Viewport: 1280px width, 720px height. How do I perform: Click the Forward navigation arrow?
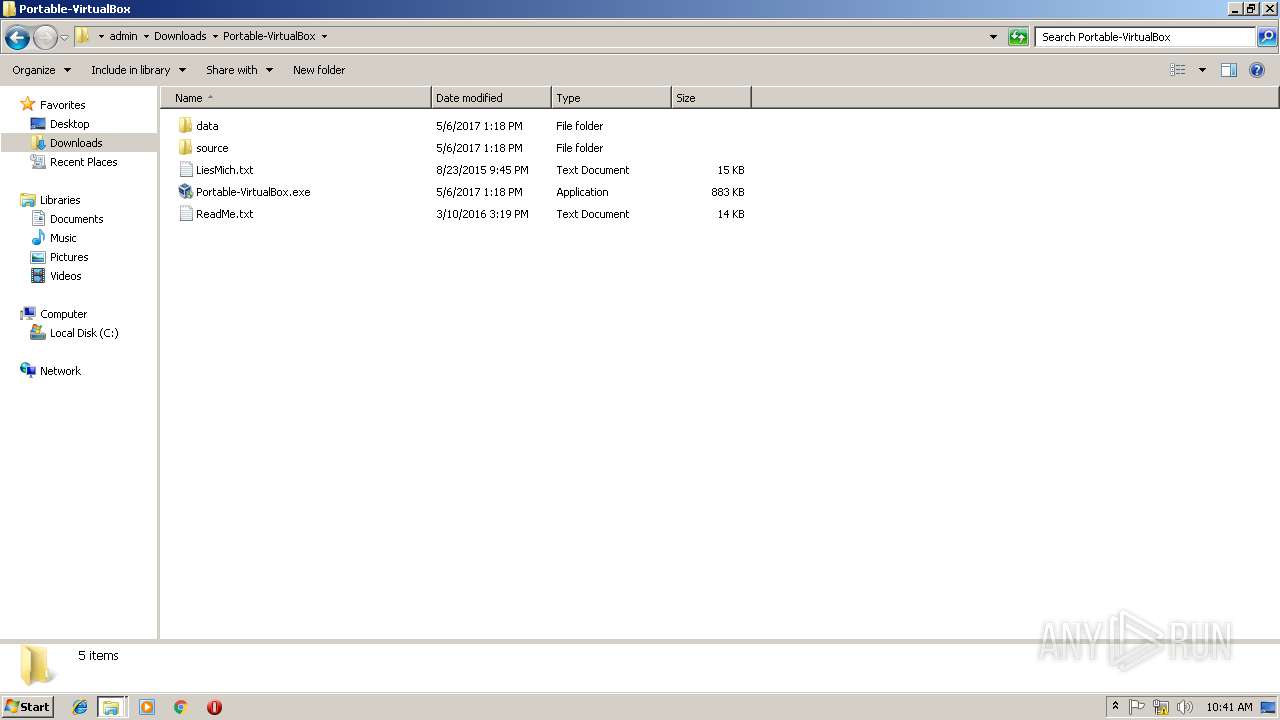pos(45,37)
